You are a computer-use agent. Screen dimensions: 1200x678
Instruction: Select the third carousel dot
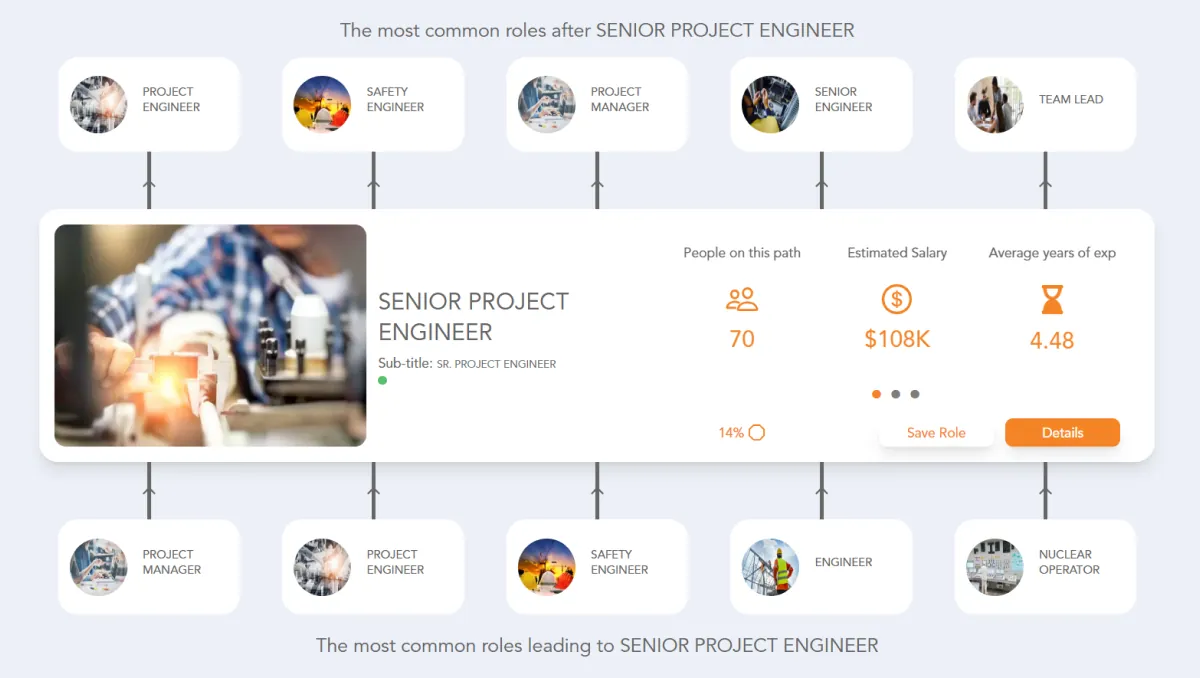(912, 394)
